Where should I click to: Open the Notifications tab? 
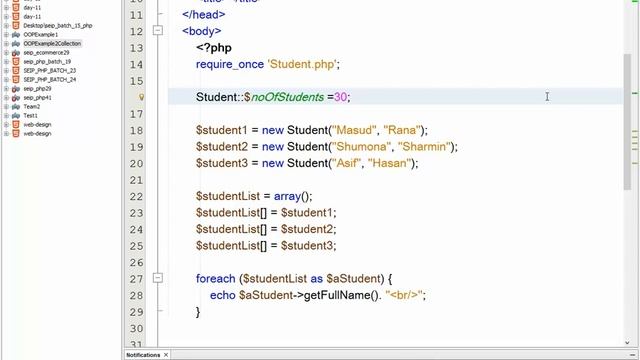click(x=143, y=355)
